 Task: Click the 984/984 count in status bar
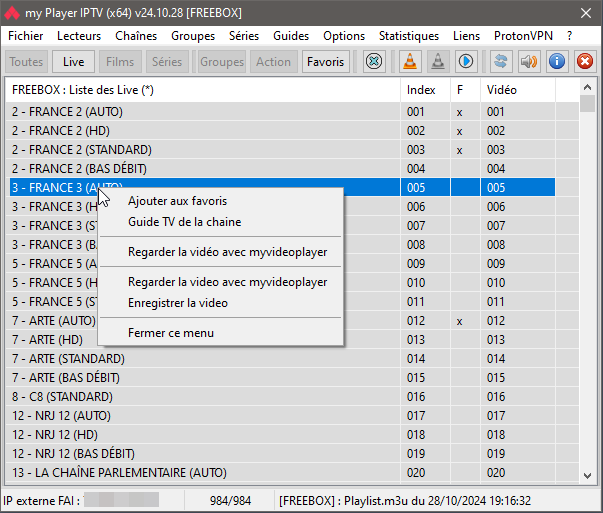click(230, 501)
